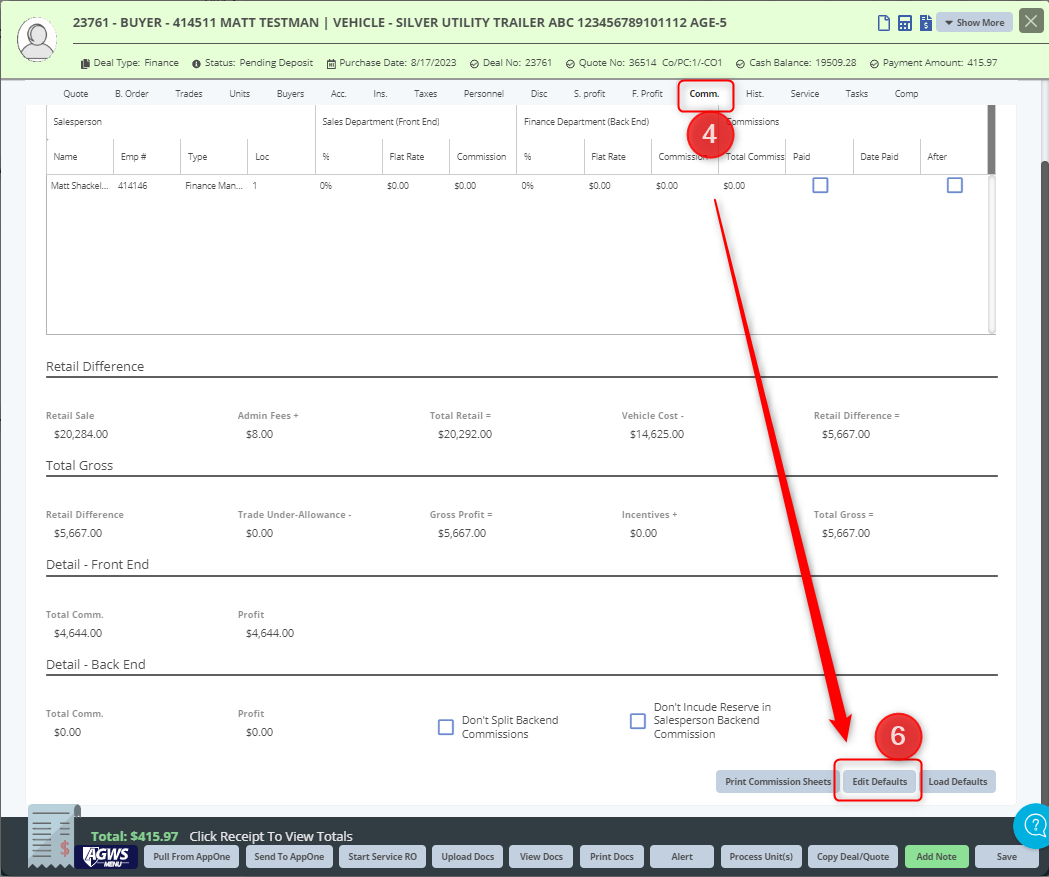Image resolution: width=1049 pixels, height=877 pixels.
Task: Click the buyer profile avatar icon
Action: pos(37,39)
